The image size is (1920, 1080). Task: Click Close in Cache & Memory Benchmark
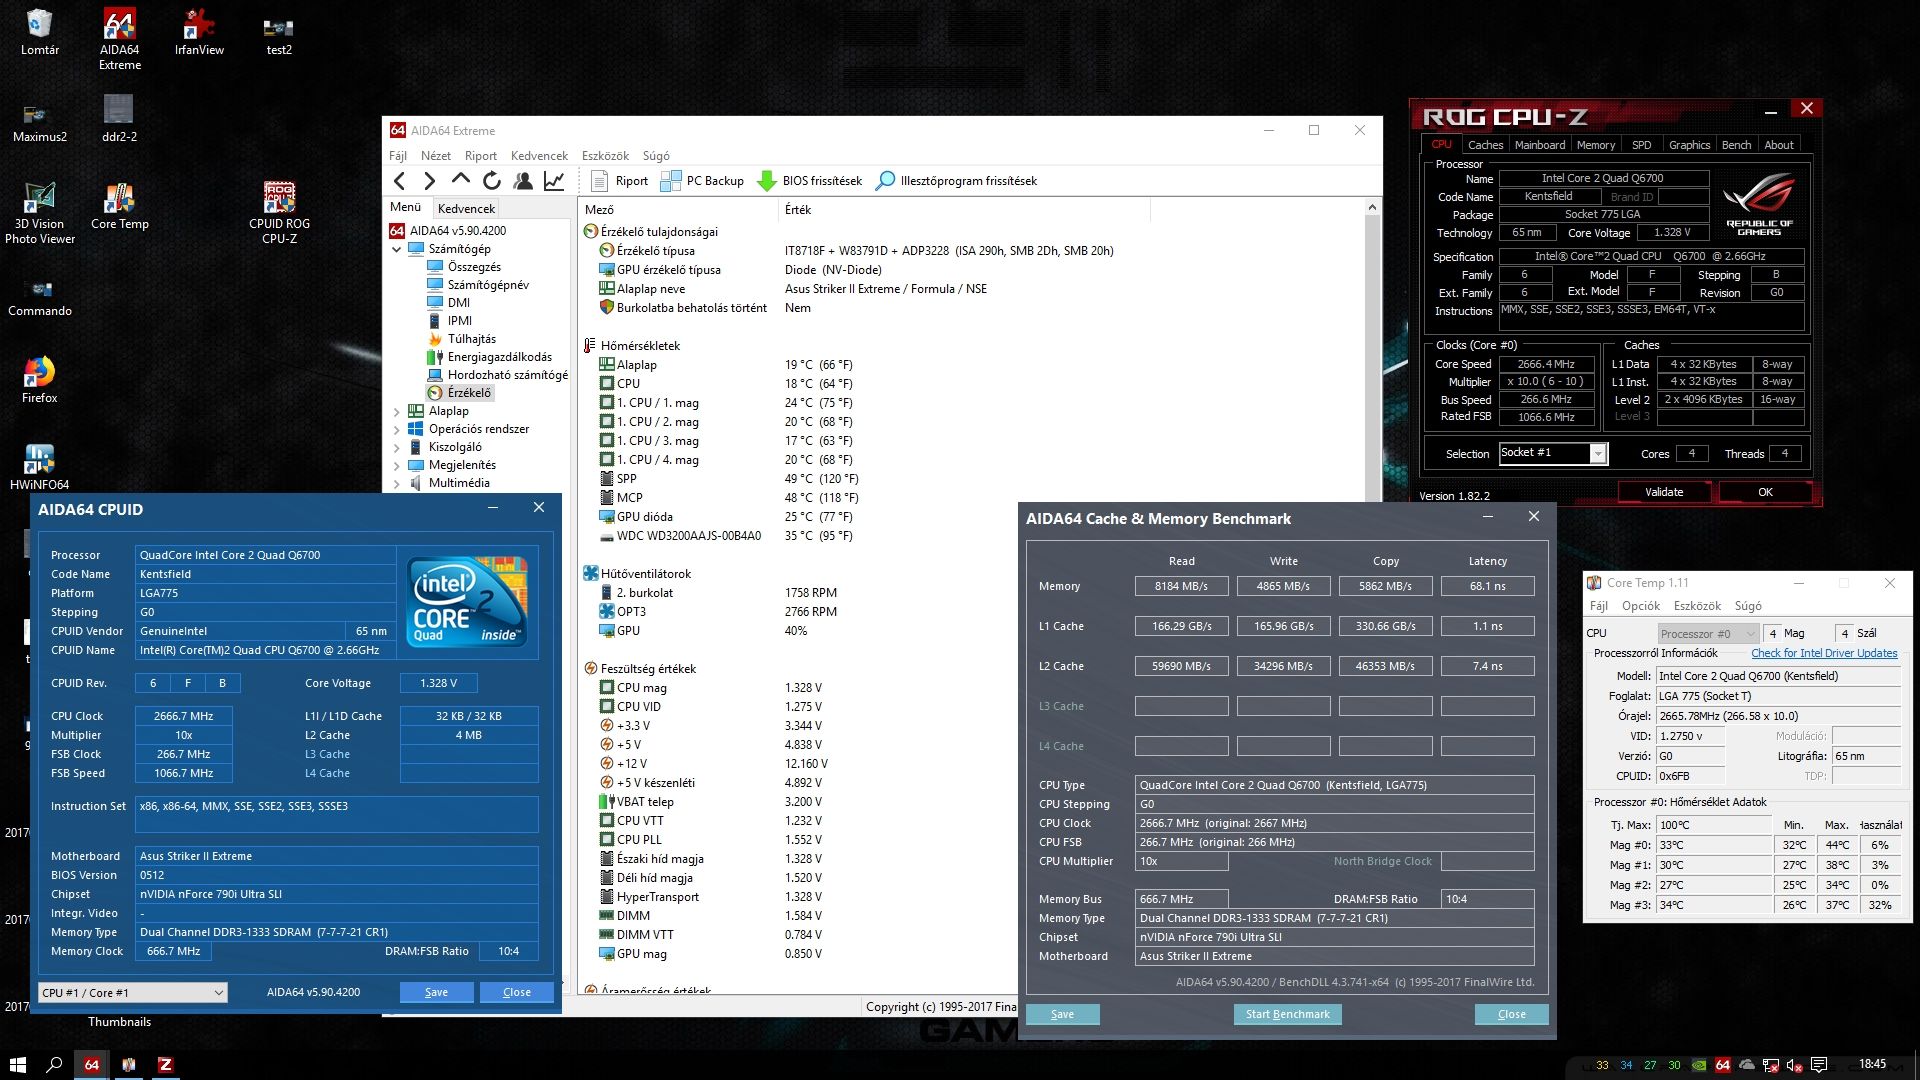click(1512, 1014)
